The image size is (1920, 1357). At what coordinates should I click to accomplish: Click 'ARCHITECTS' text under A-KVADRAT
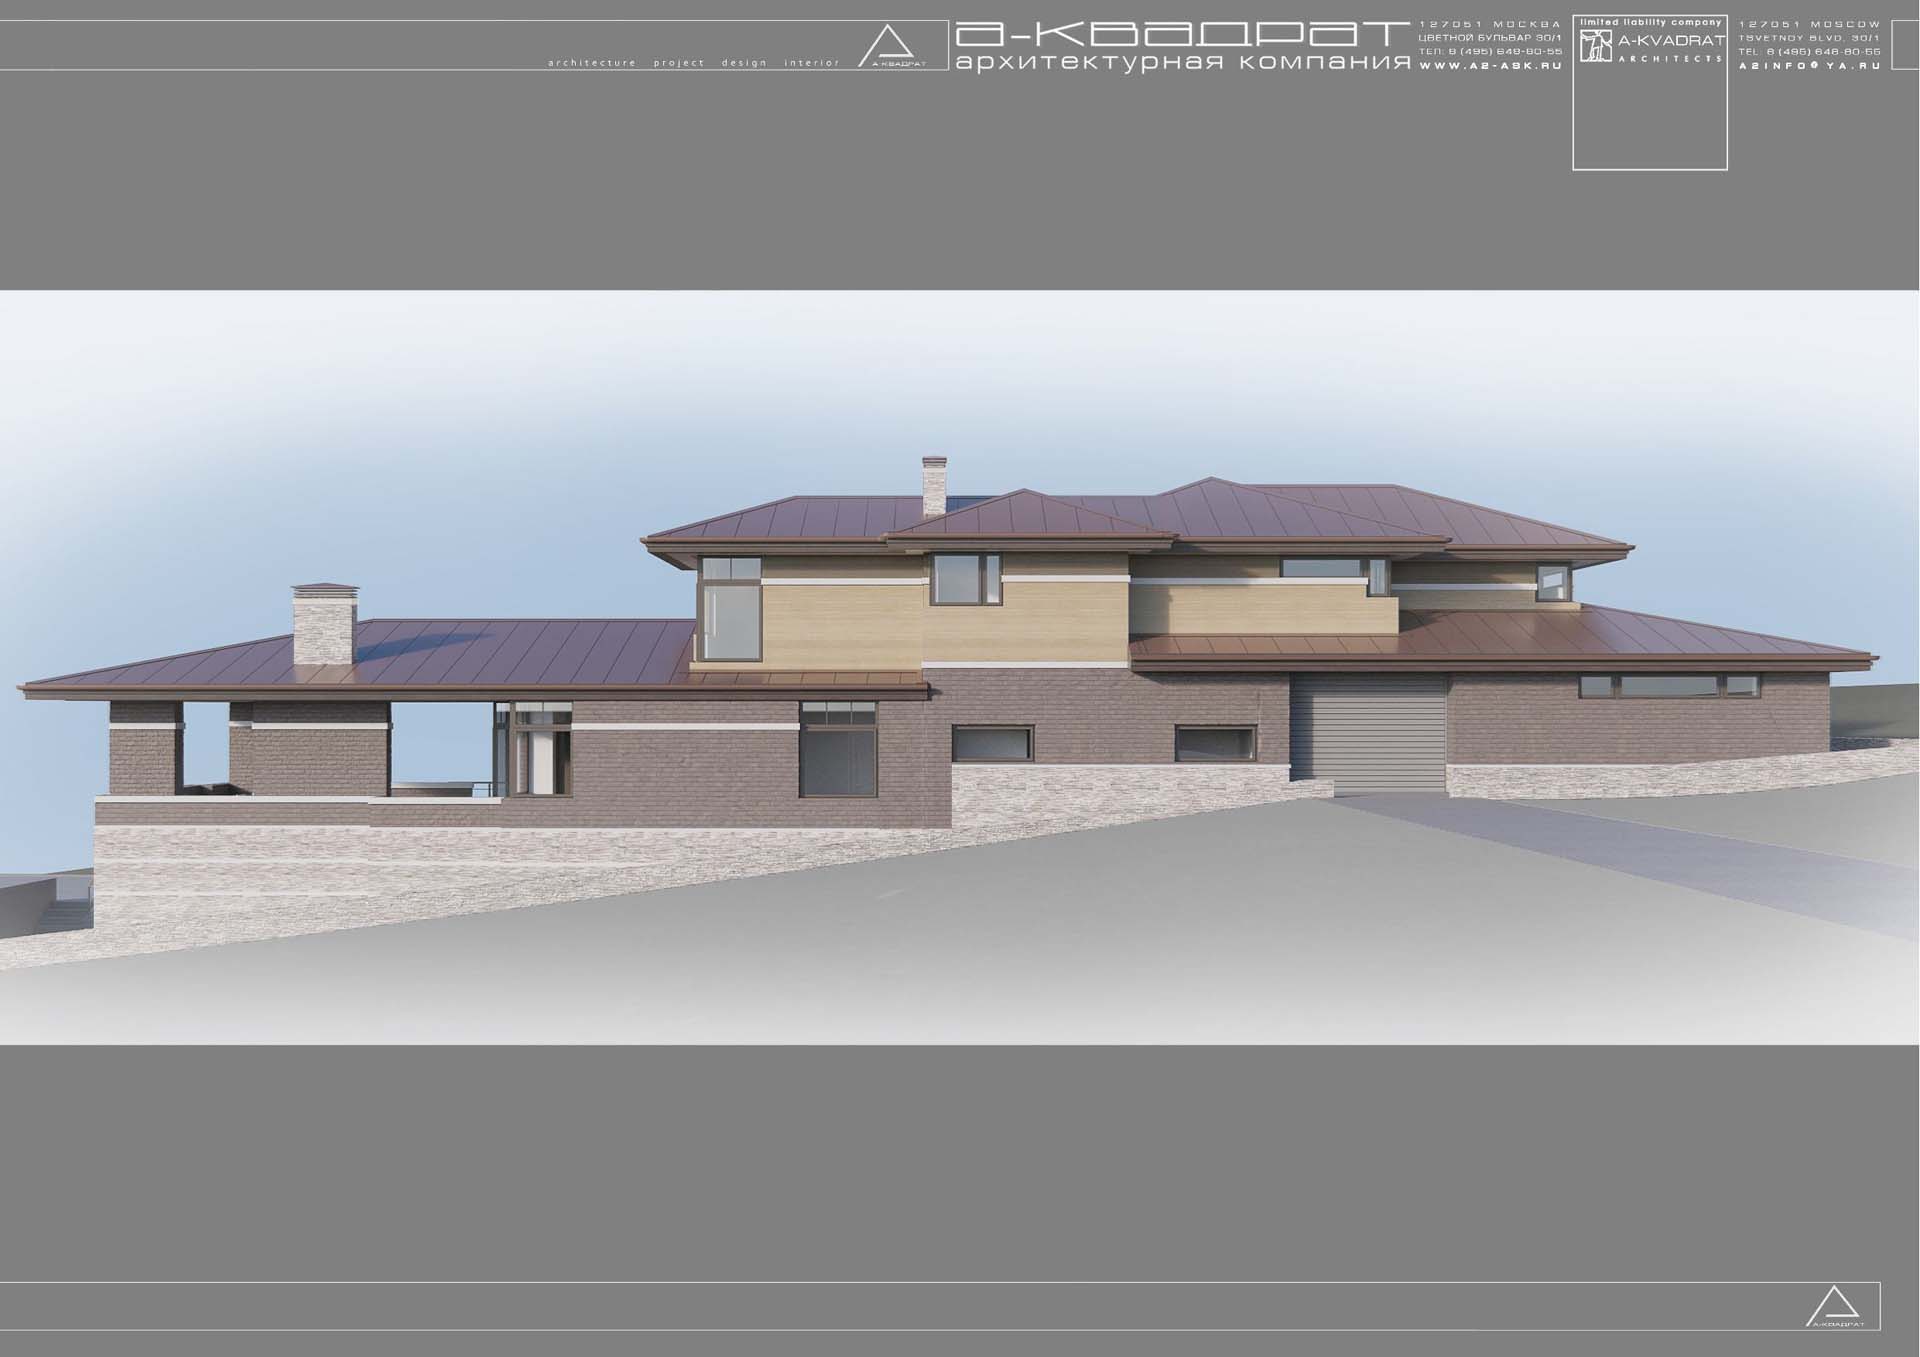point(1671,58)
